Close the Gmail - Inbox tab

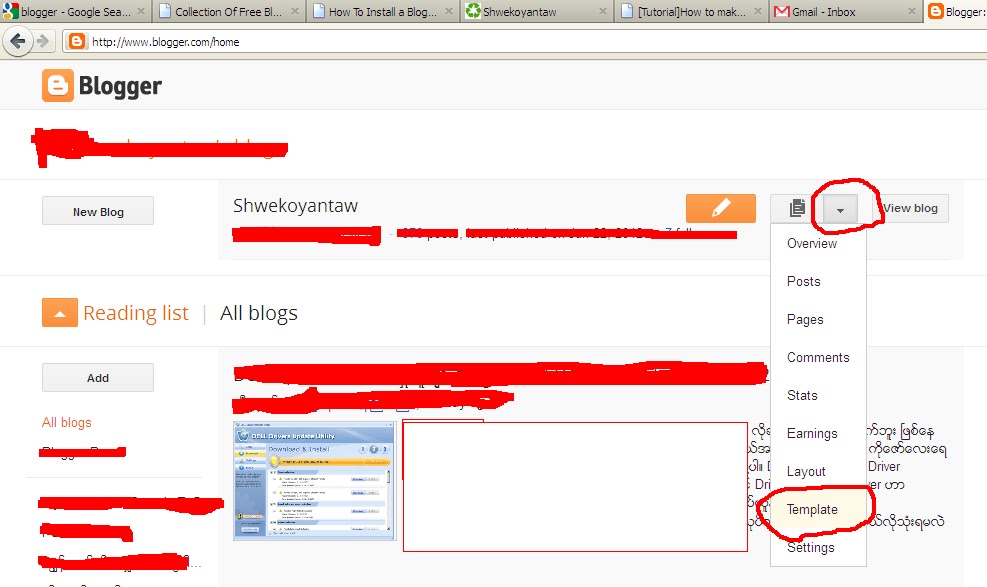[911, 11]
